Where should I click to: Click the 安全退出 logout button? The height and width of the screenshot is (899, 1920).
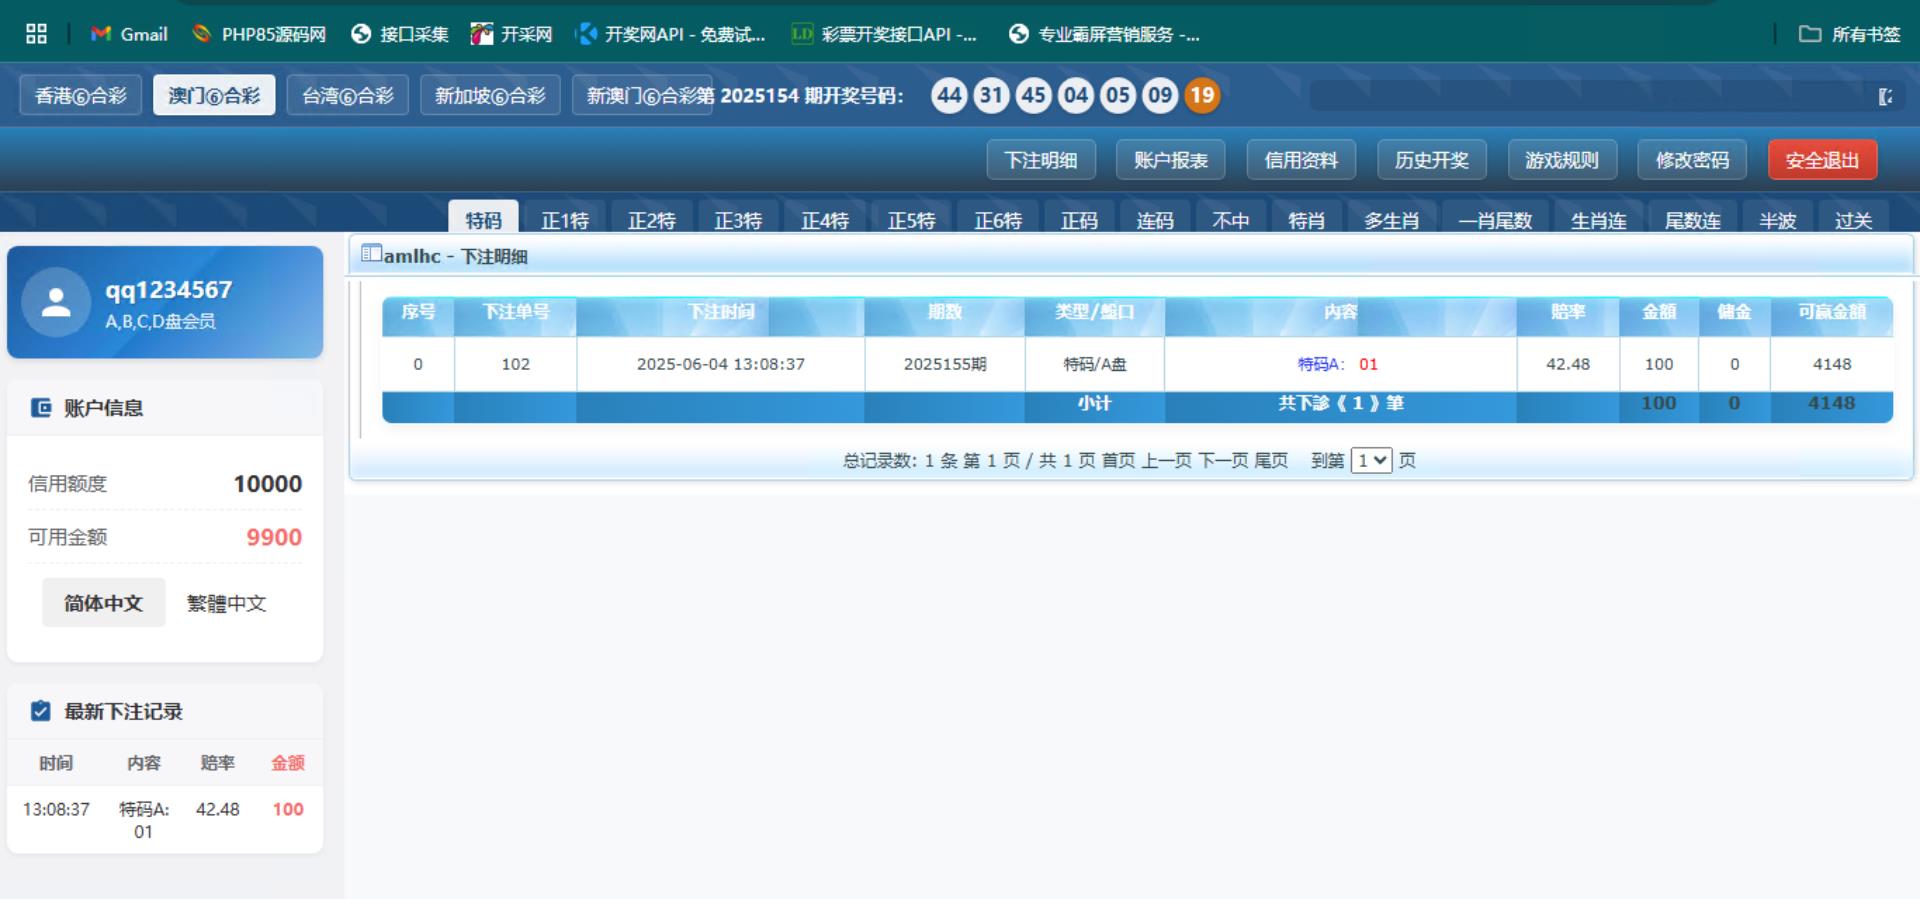(x=1821, y=160)
